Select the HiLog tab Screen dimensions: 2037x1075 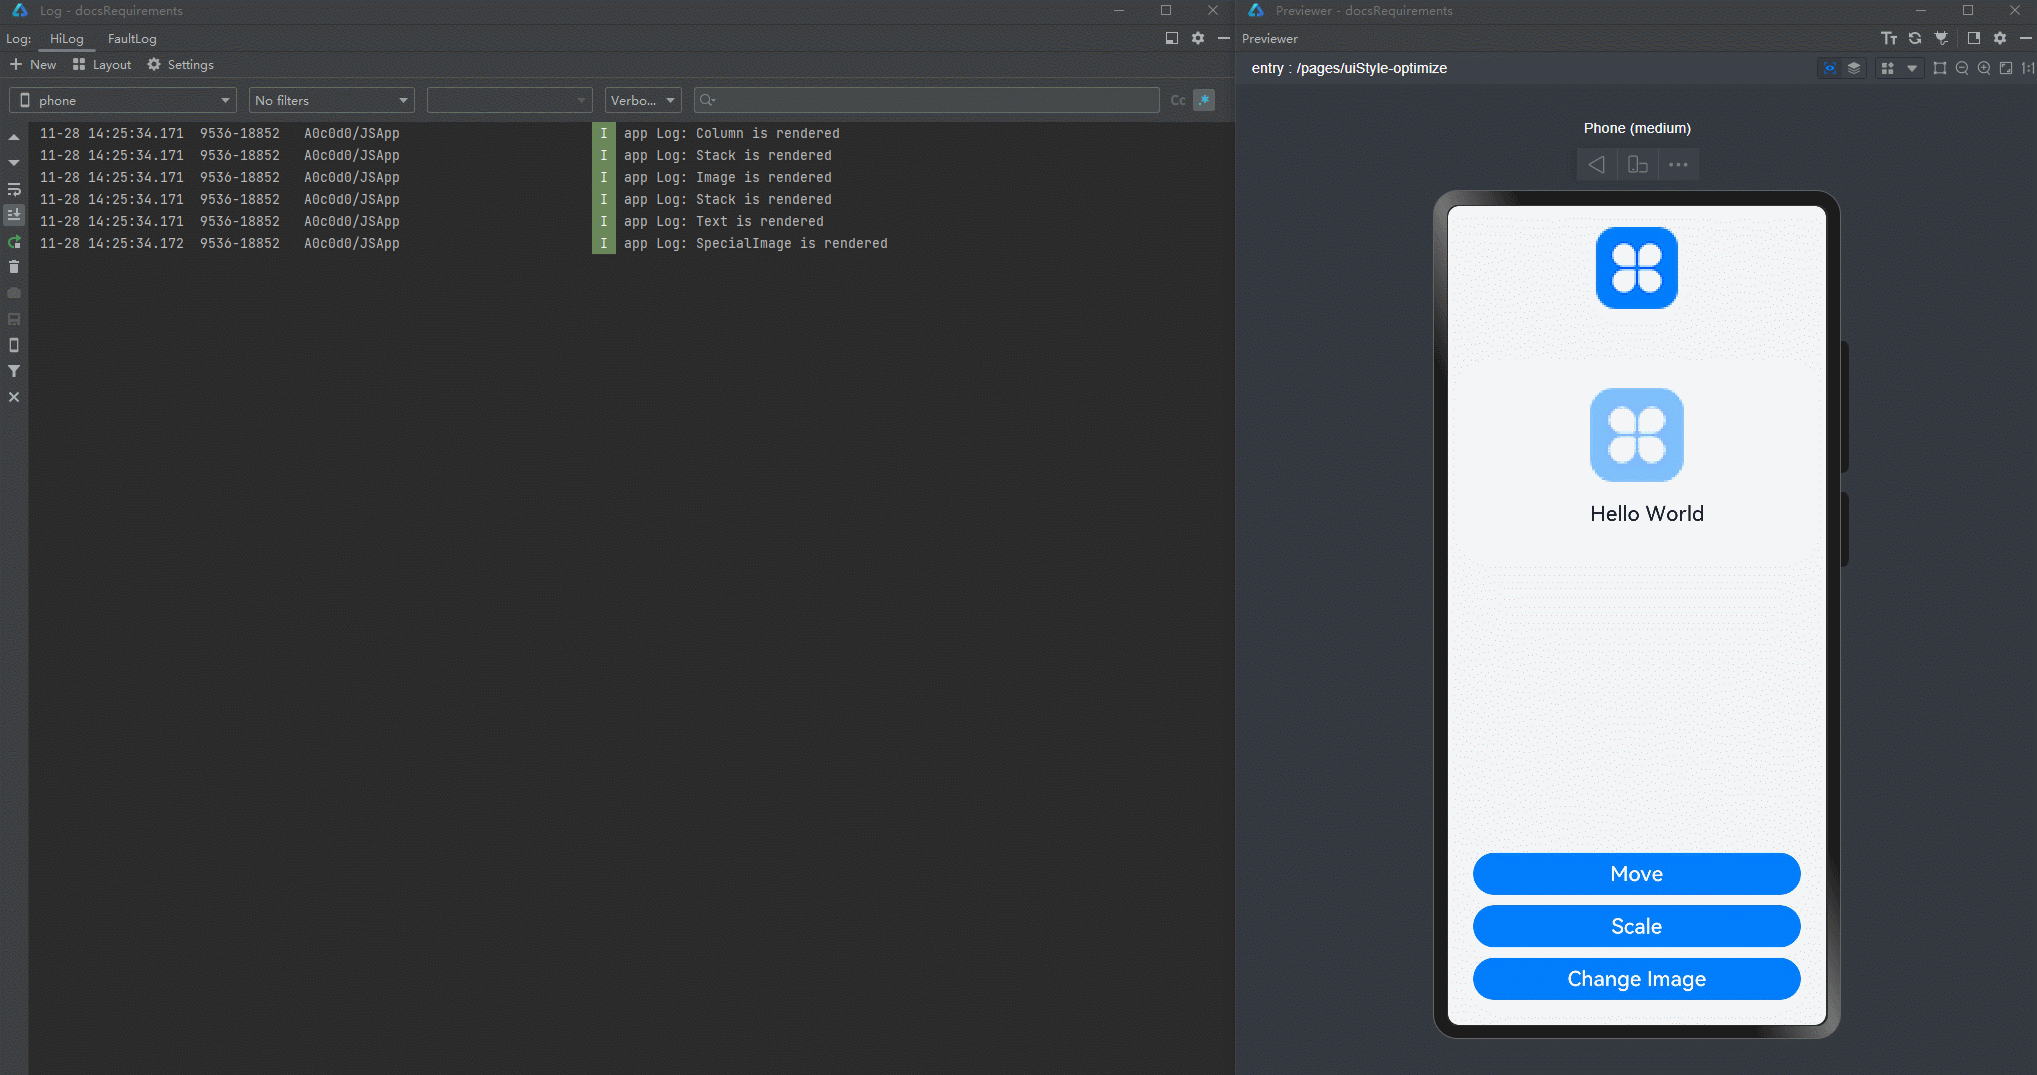[67, 39]
